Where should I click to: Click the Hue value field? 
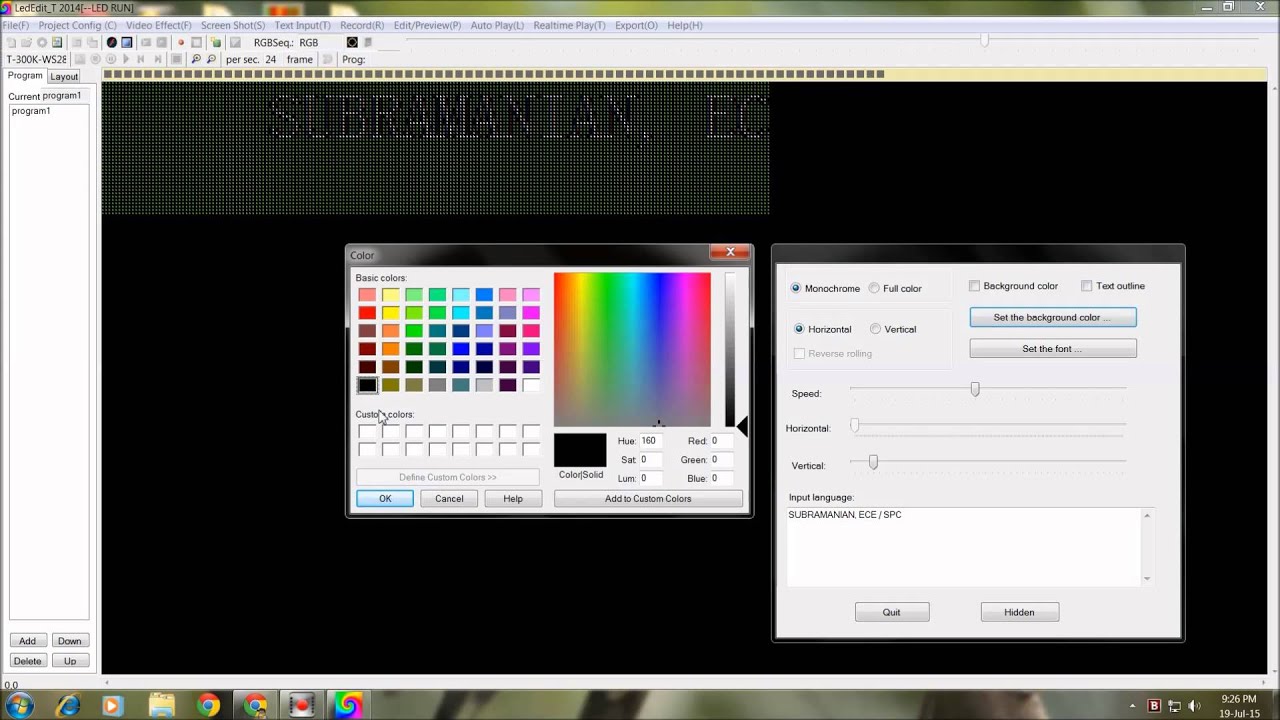[x=650, y=441]
